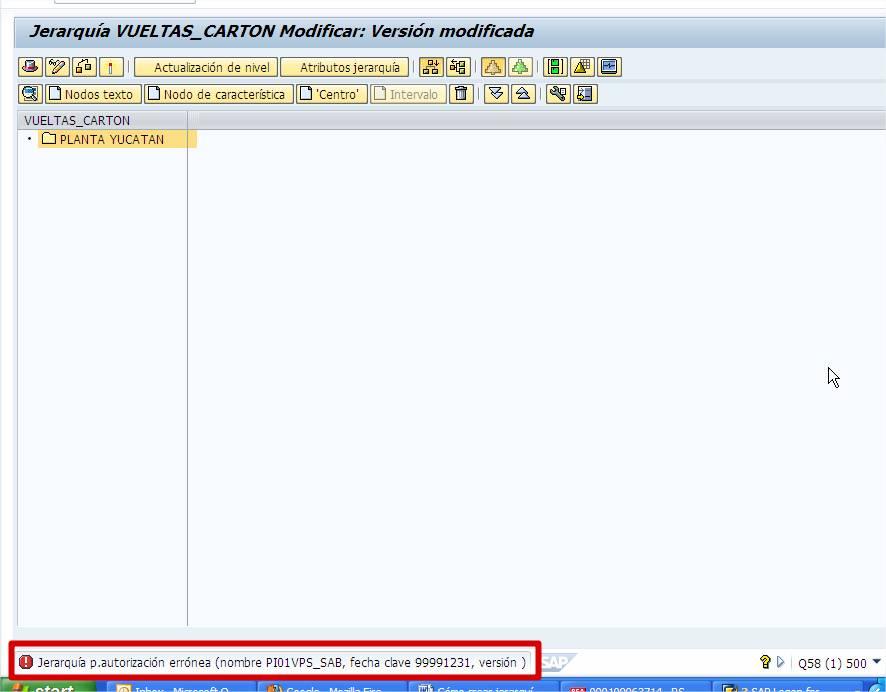Image resolution: width=886 pixels, height=692 pixels.
Task: Click the trash can delete icon
Action: tap(460, 94)
